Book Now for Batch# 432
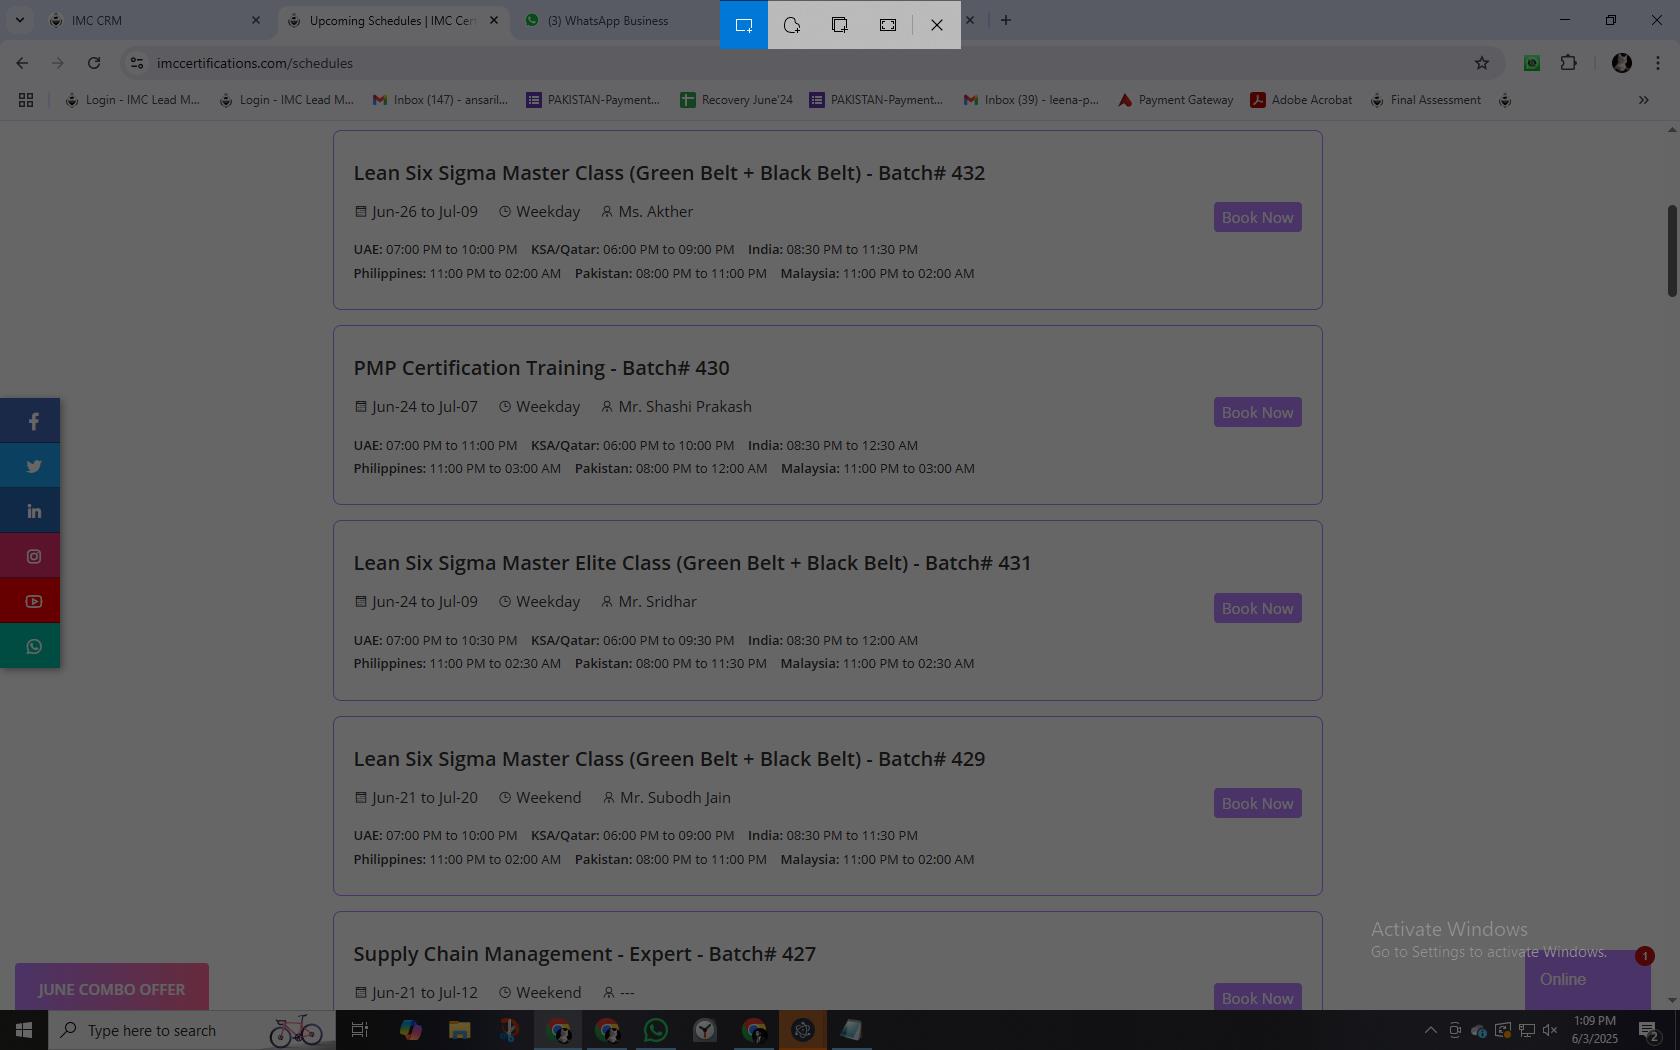The image size is (1680, 1050). coord(1257,217)
